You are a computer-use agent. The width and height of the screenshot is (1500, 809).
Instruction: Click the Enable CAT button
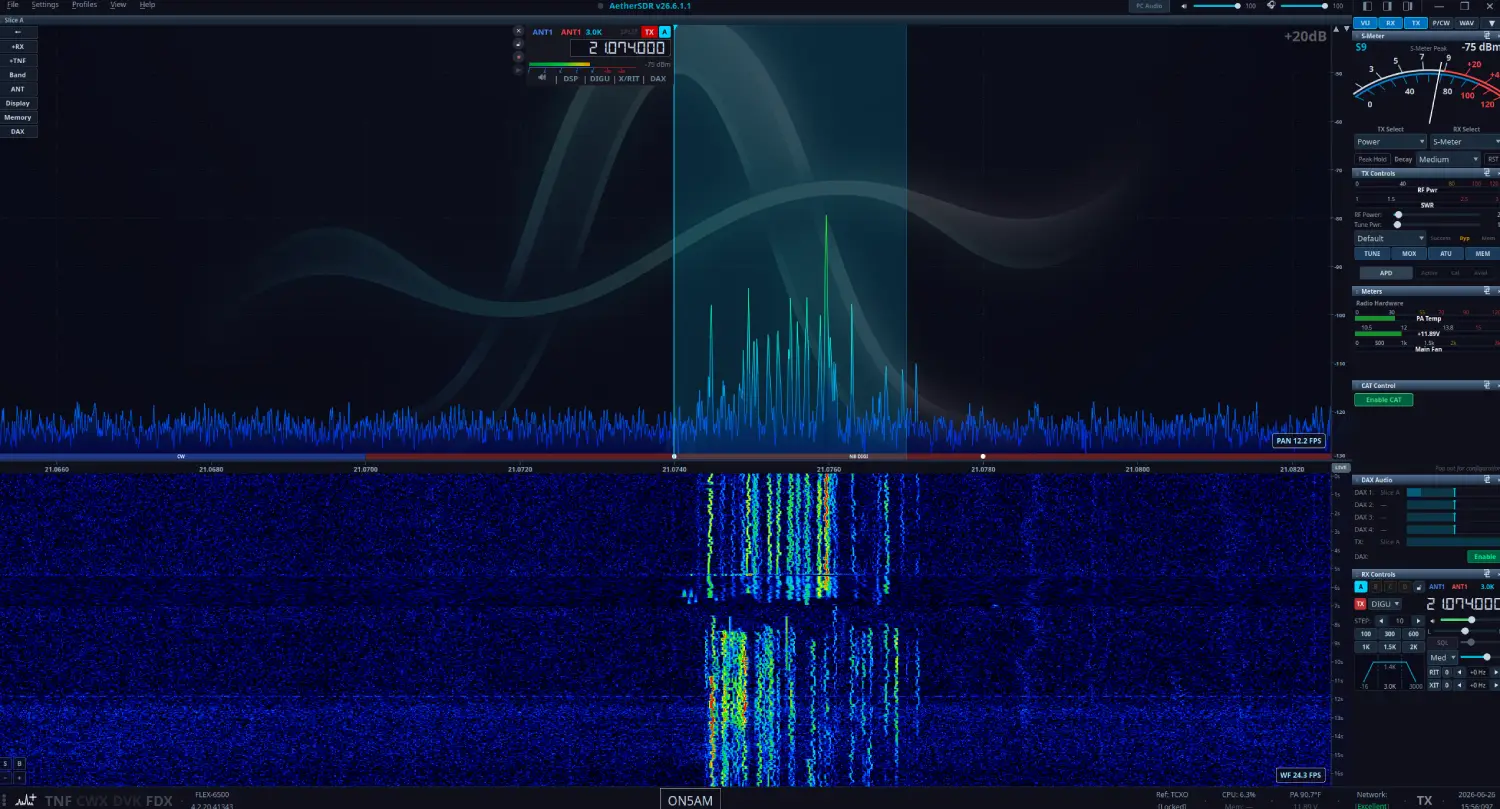1384,400
